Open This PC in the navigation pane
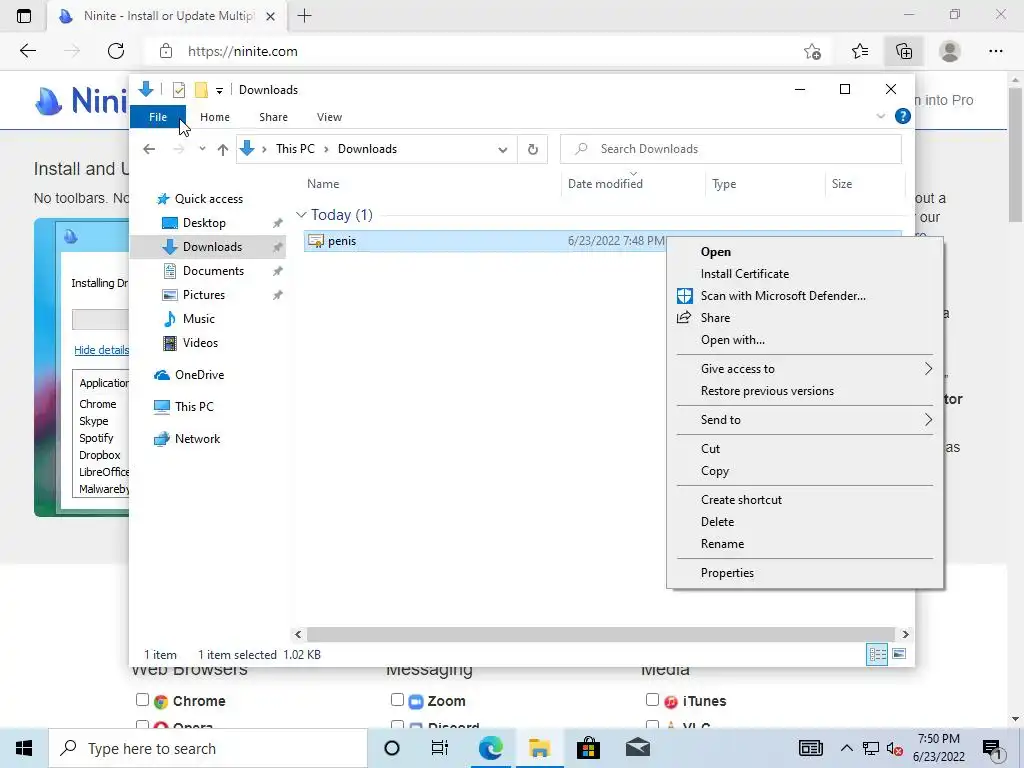1024x768 pixels. point(194,407)
